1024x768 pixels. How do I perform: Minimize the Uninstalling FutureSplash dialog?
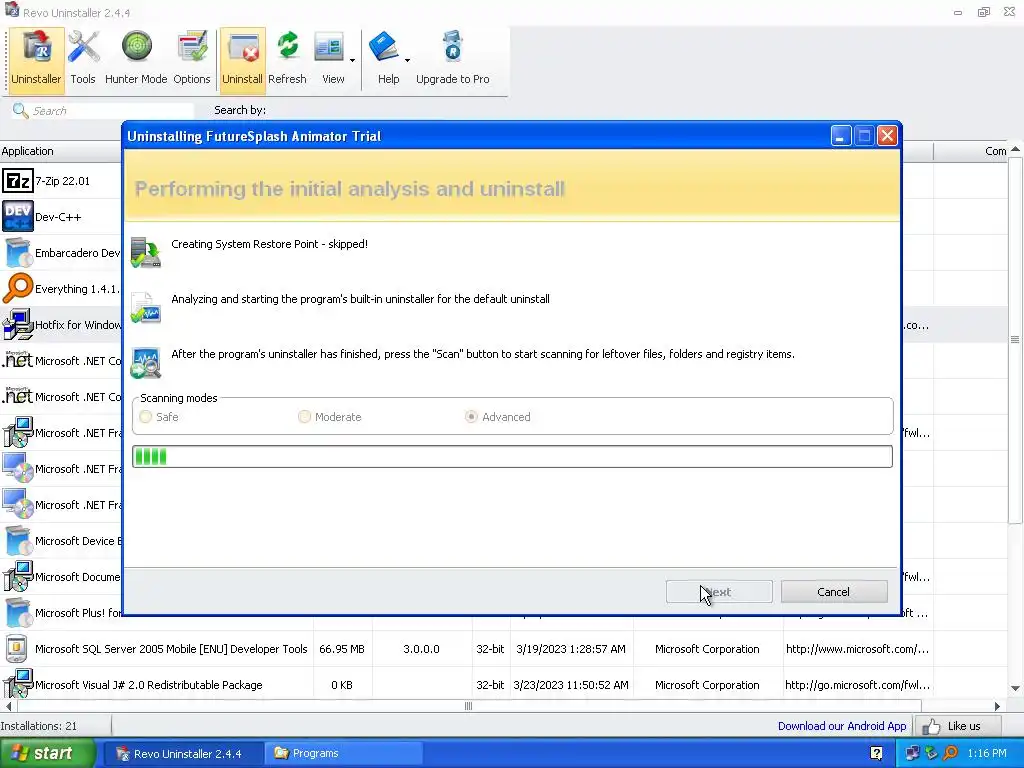pos(840,136)
